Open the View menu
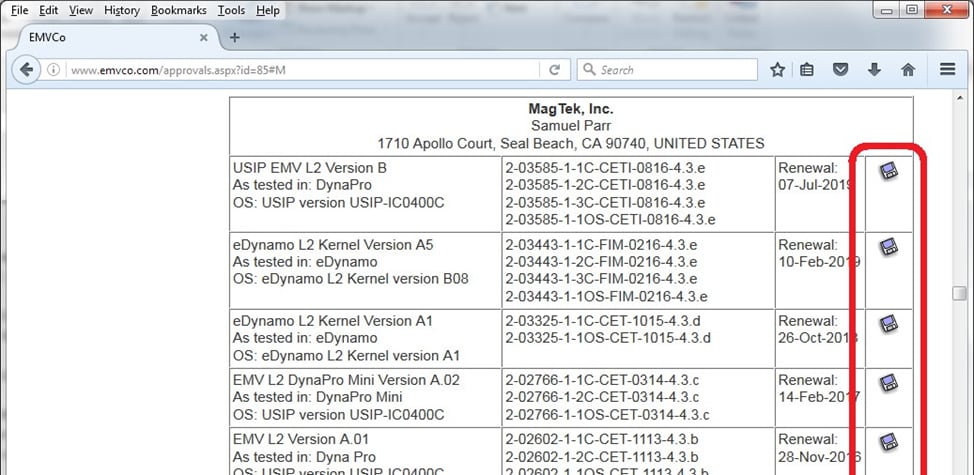 tap(81, 11)
